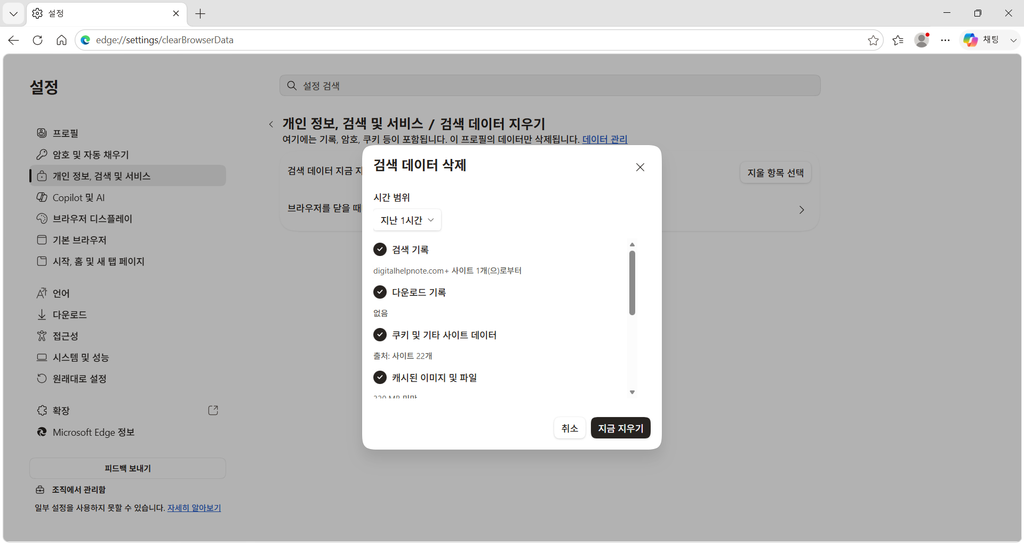
Task: Click the '출처: 사이트 22개' text
Action: (x=403, y=356)
